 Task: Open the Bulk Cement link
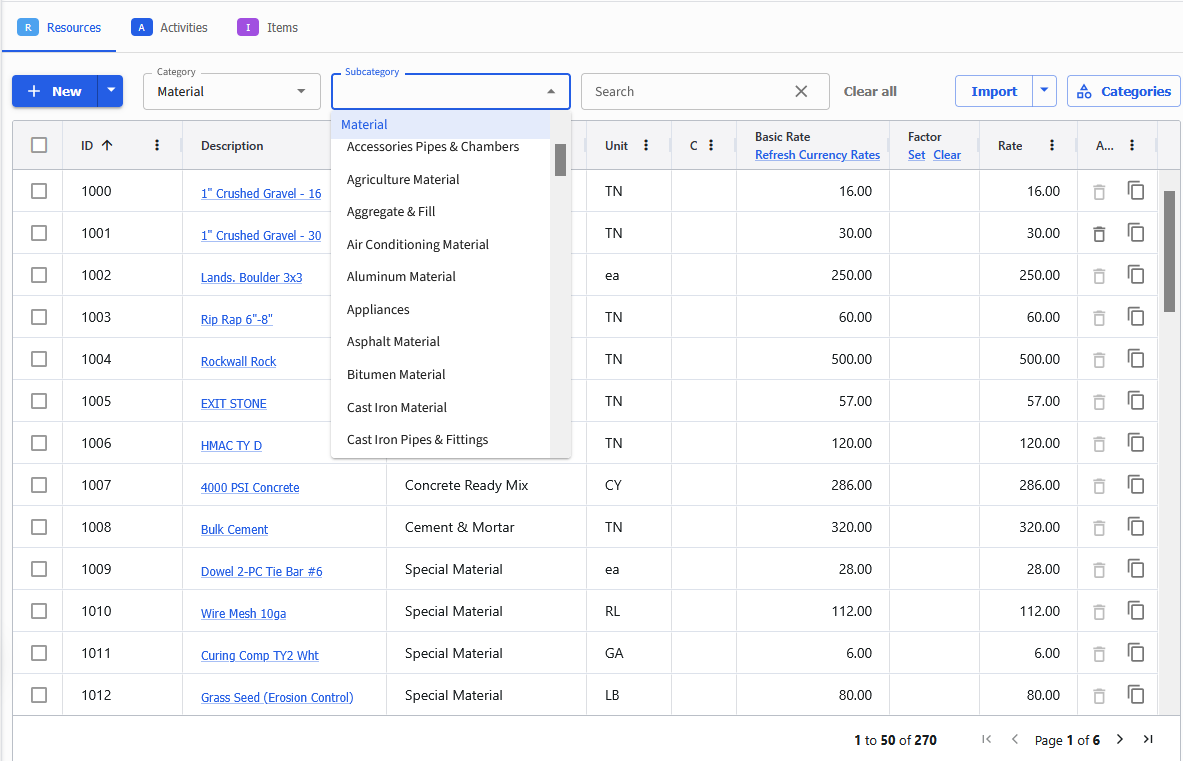click(x=234, y=529)
